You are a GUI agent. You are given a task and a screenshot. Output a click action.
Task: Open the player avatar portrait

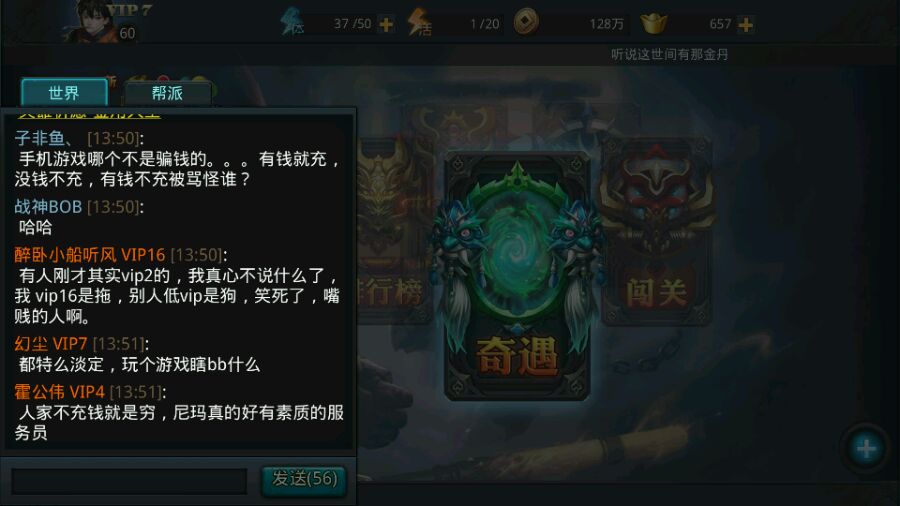click(x=92, y=22)
